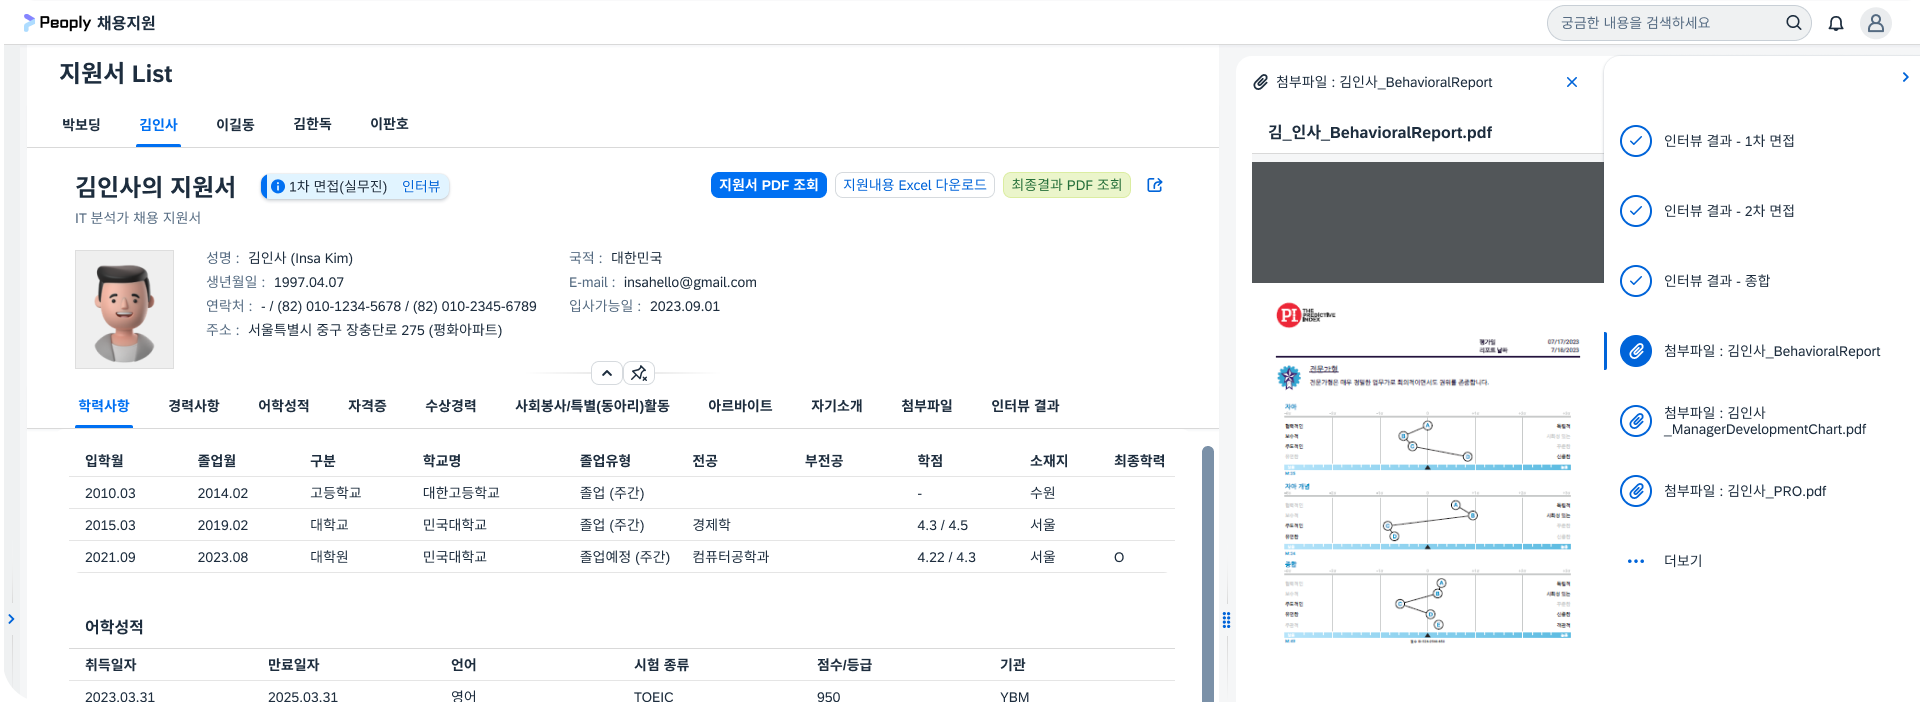This screenshot has height=709, width=1920.
Task: Click the search magnifier icon
Action: (1794, 22)
